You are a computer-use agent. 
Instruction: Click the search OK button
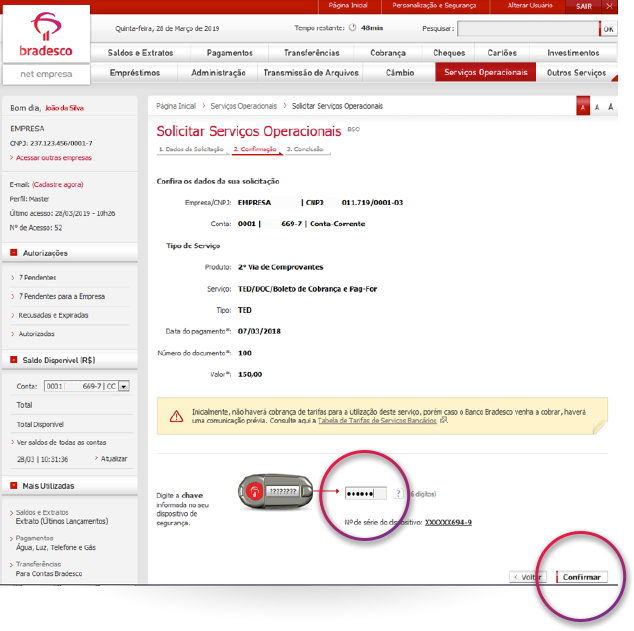tap(608, 29)
